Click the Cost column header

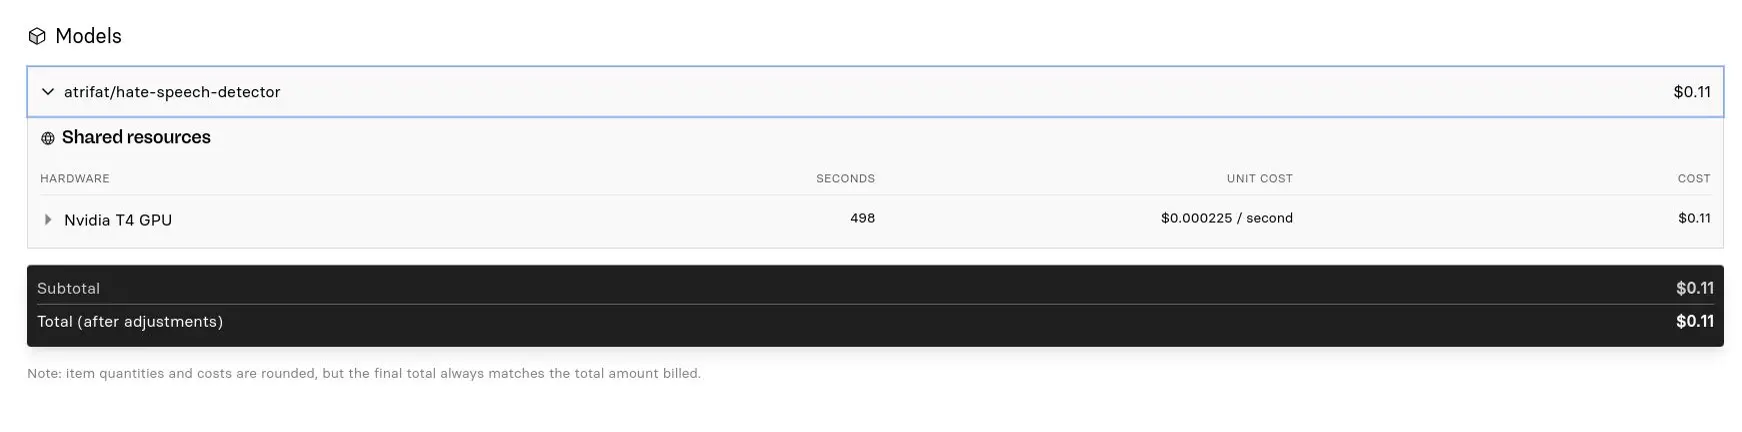tap(1693, 179)
